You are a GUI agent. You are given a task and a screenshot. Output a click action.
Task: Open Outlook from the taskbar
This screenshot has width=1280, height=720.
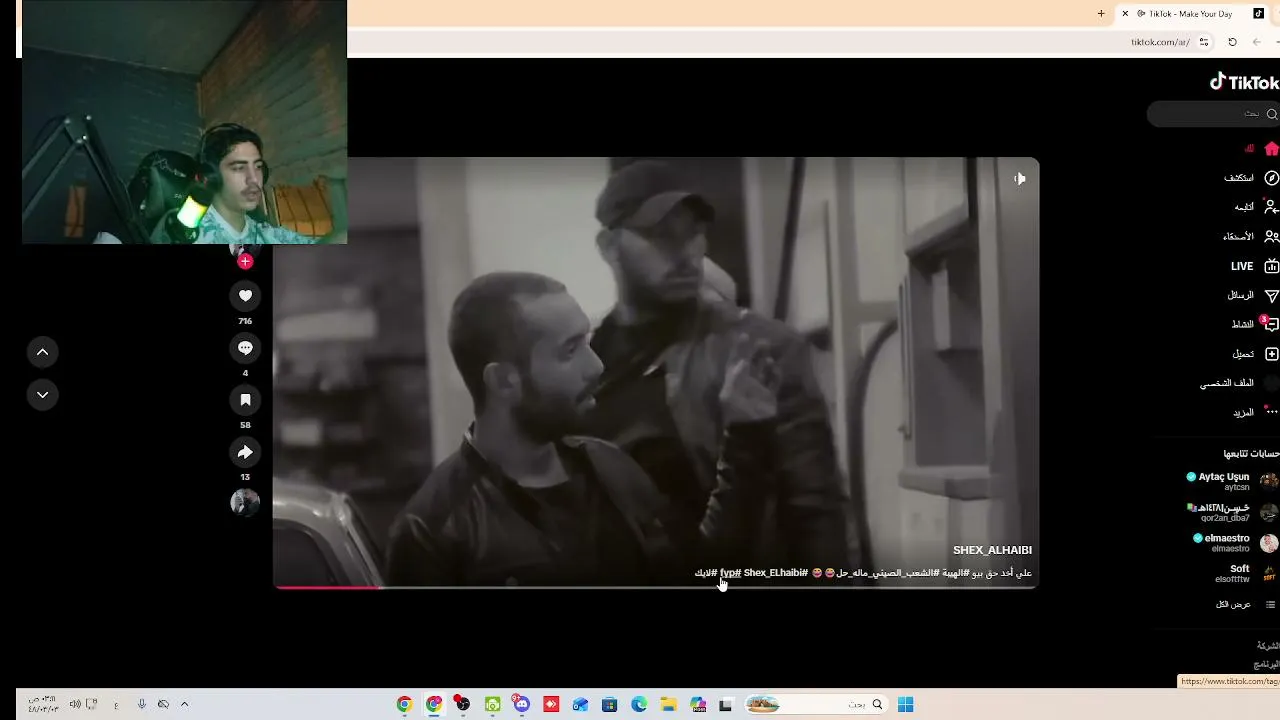[x=580, y=704]
